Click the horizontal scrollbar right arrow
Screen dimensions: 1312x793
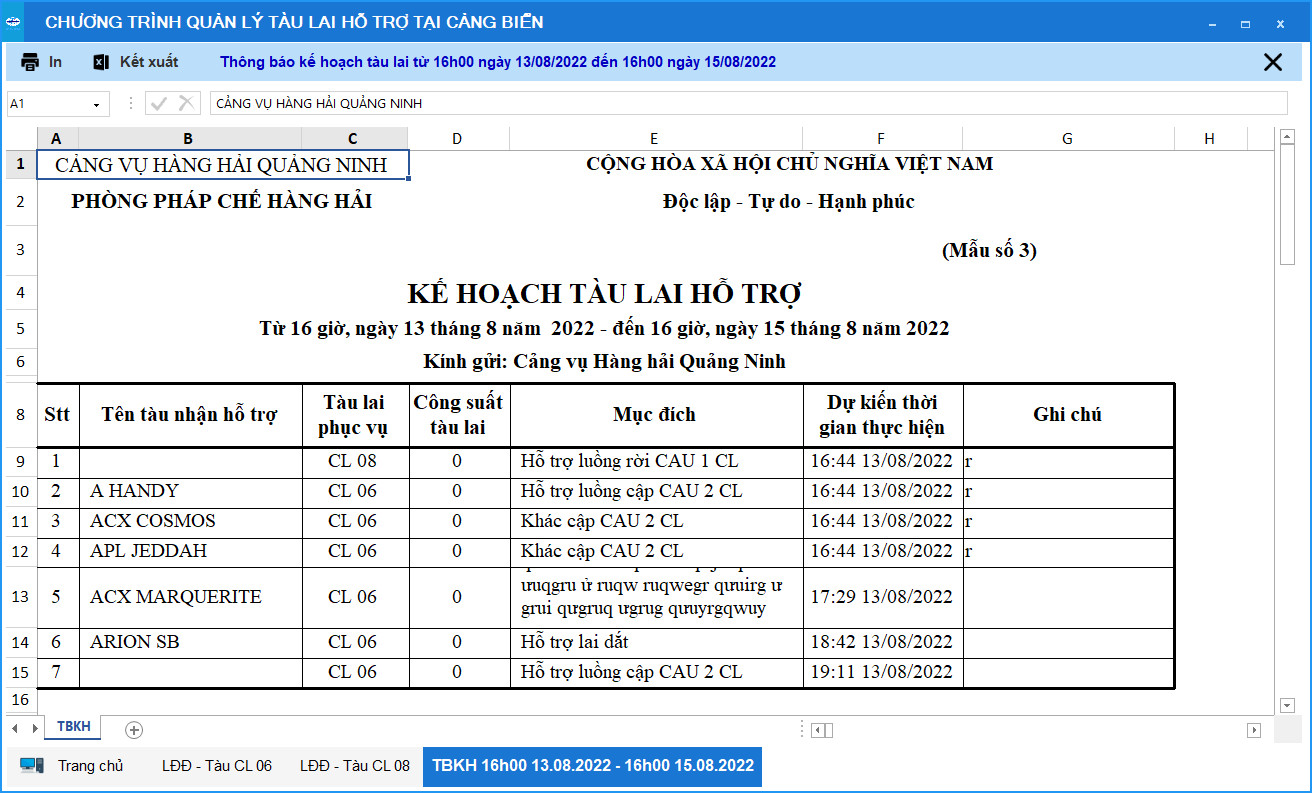coord(1254,730)
